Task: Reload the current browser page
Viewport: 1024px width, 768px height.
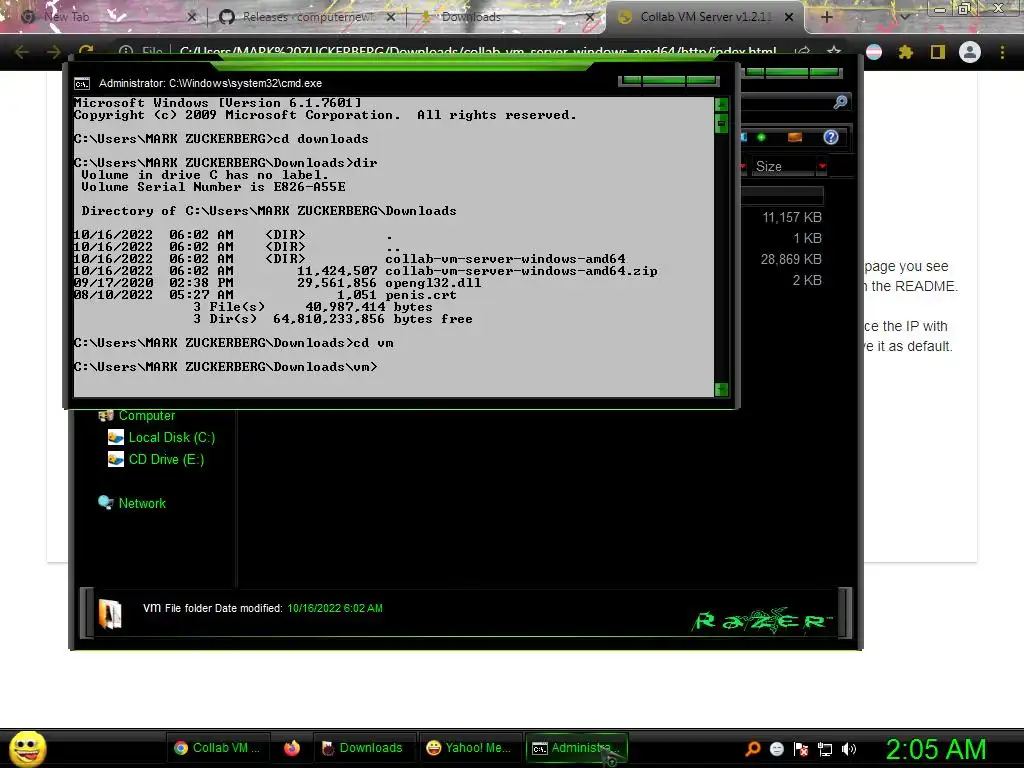Action: point(86,52)
